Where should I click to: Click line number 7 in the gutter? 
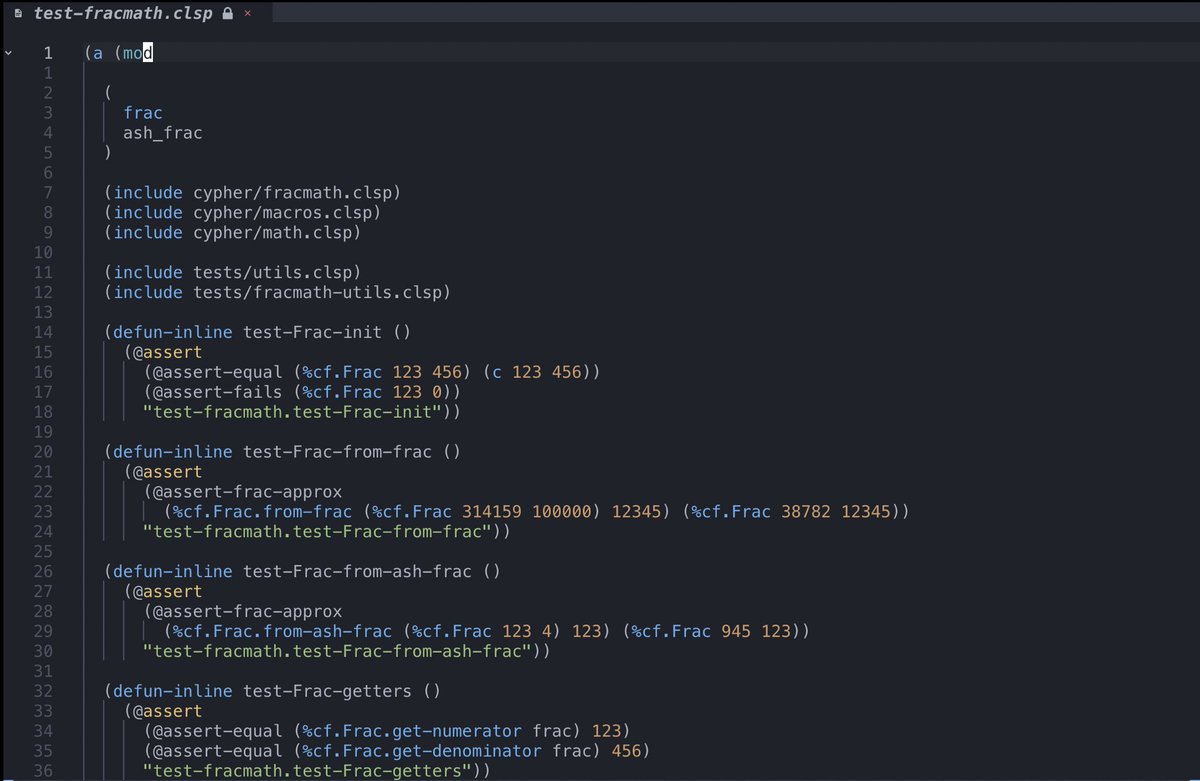[49, 192]
